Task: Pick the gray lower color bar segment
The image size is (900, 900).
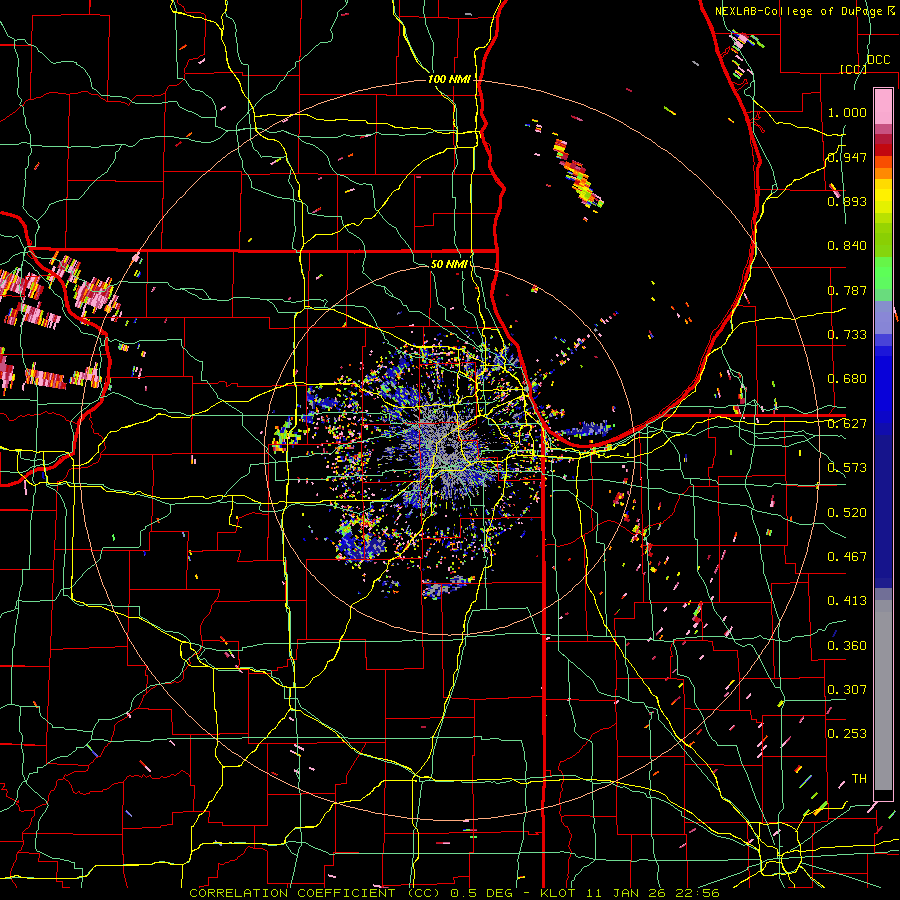Action: (883, 695)
